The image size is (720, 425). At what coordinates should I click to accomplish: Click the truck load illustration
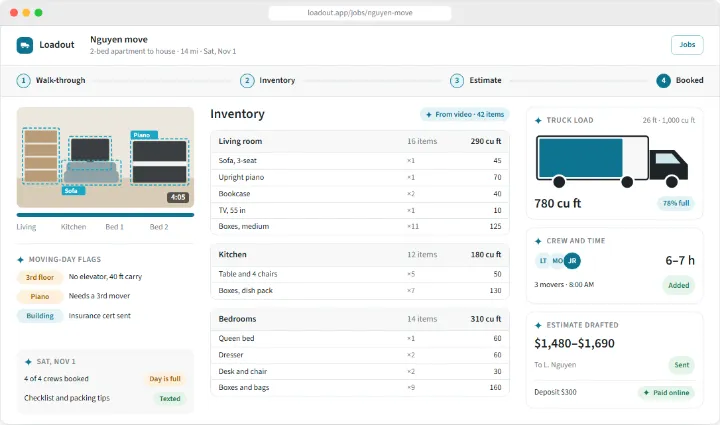click(612, 162)
